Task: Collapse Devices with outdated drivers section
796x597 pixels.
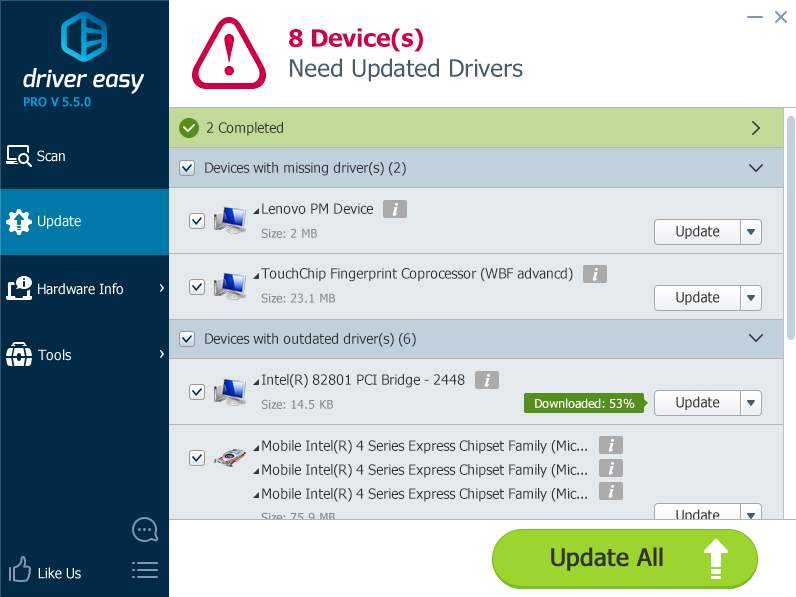Action: 756,339
